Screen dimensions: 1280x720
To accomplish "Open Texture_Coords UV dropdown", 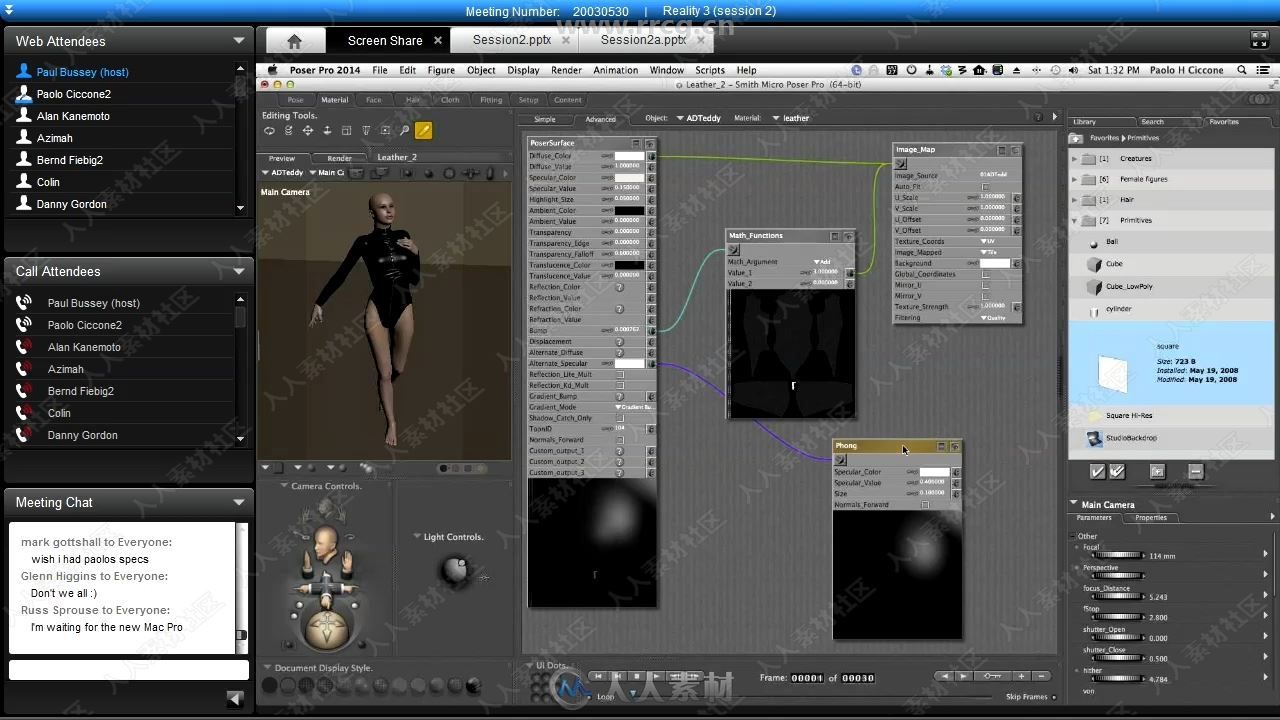I will pyautogui.click(x=988, y=241).
